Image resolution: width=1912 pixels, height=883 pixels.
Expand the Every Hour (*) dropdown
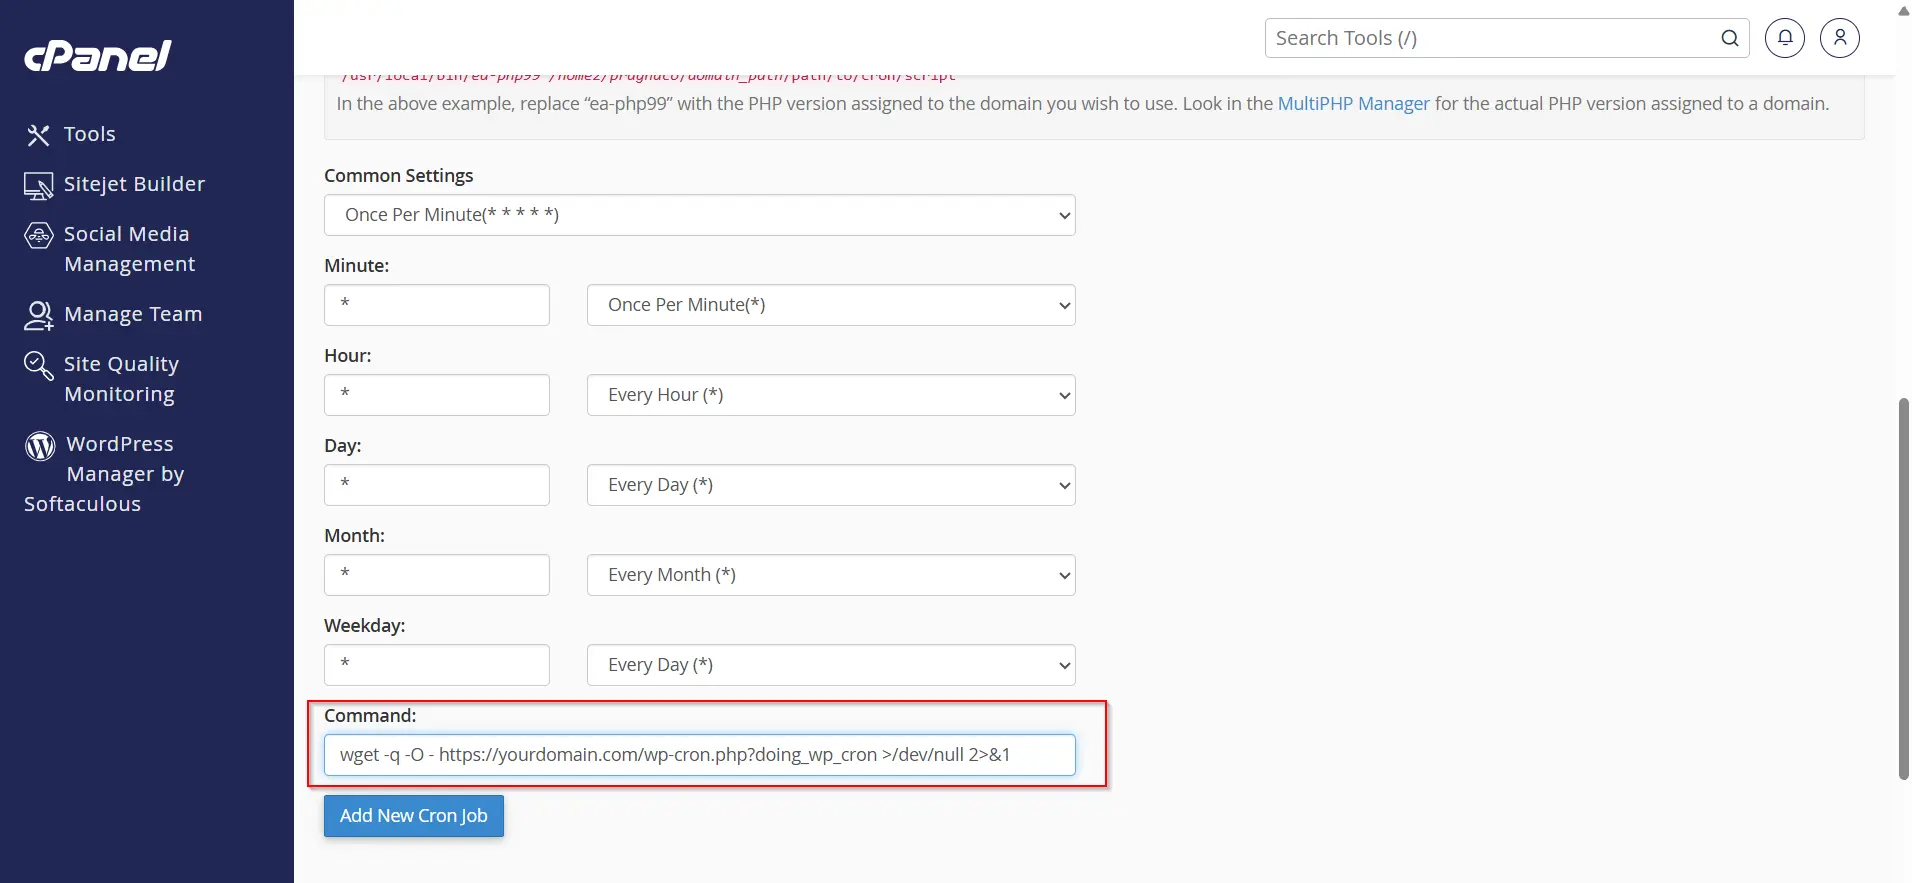pyautogui.click(x=831, y=395)
